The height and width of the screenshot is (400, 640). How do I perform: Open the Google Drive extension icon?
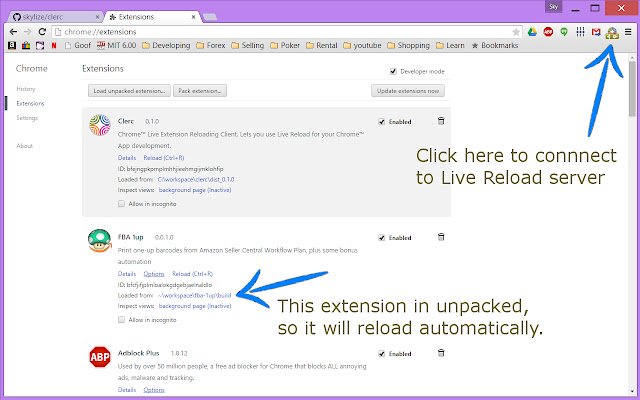[532, 32]
